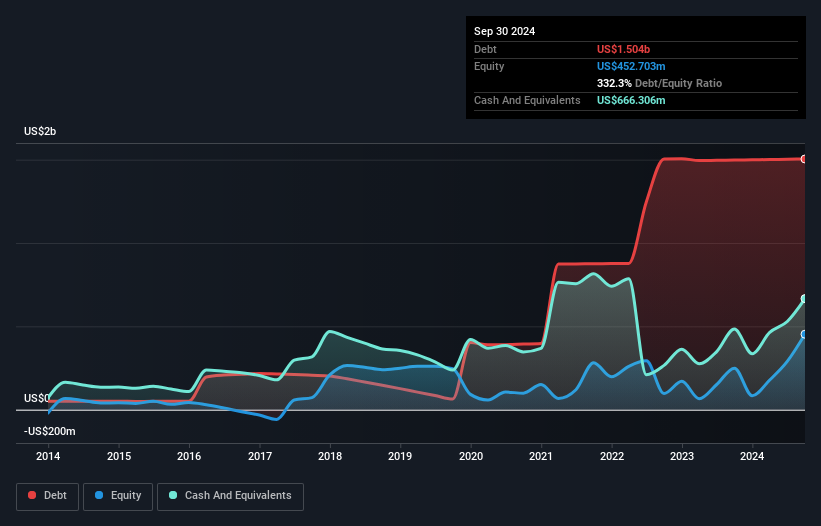Click the US$452.703m equity value

[631, 66]
